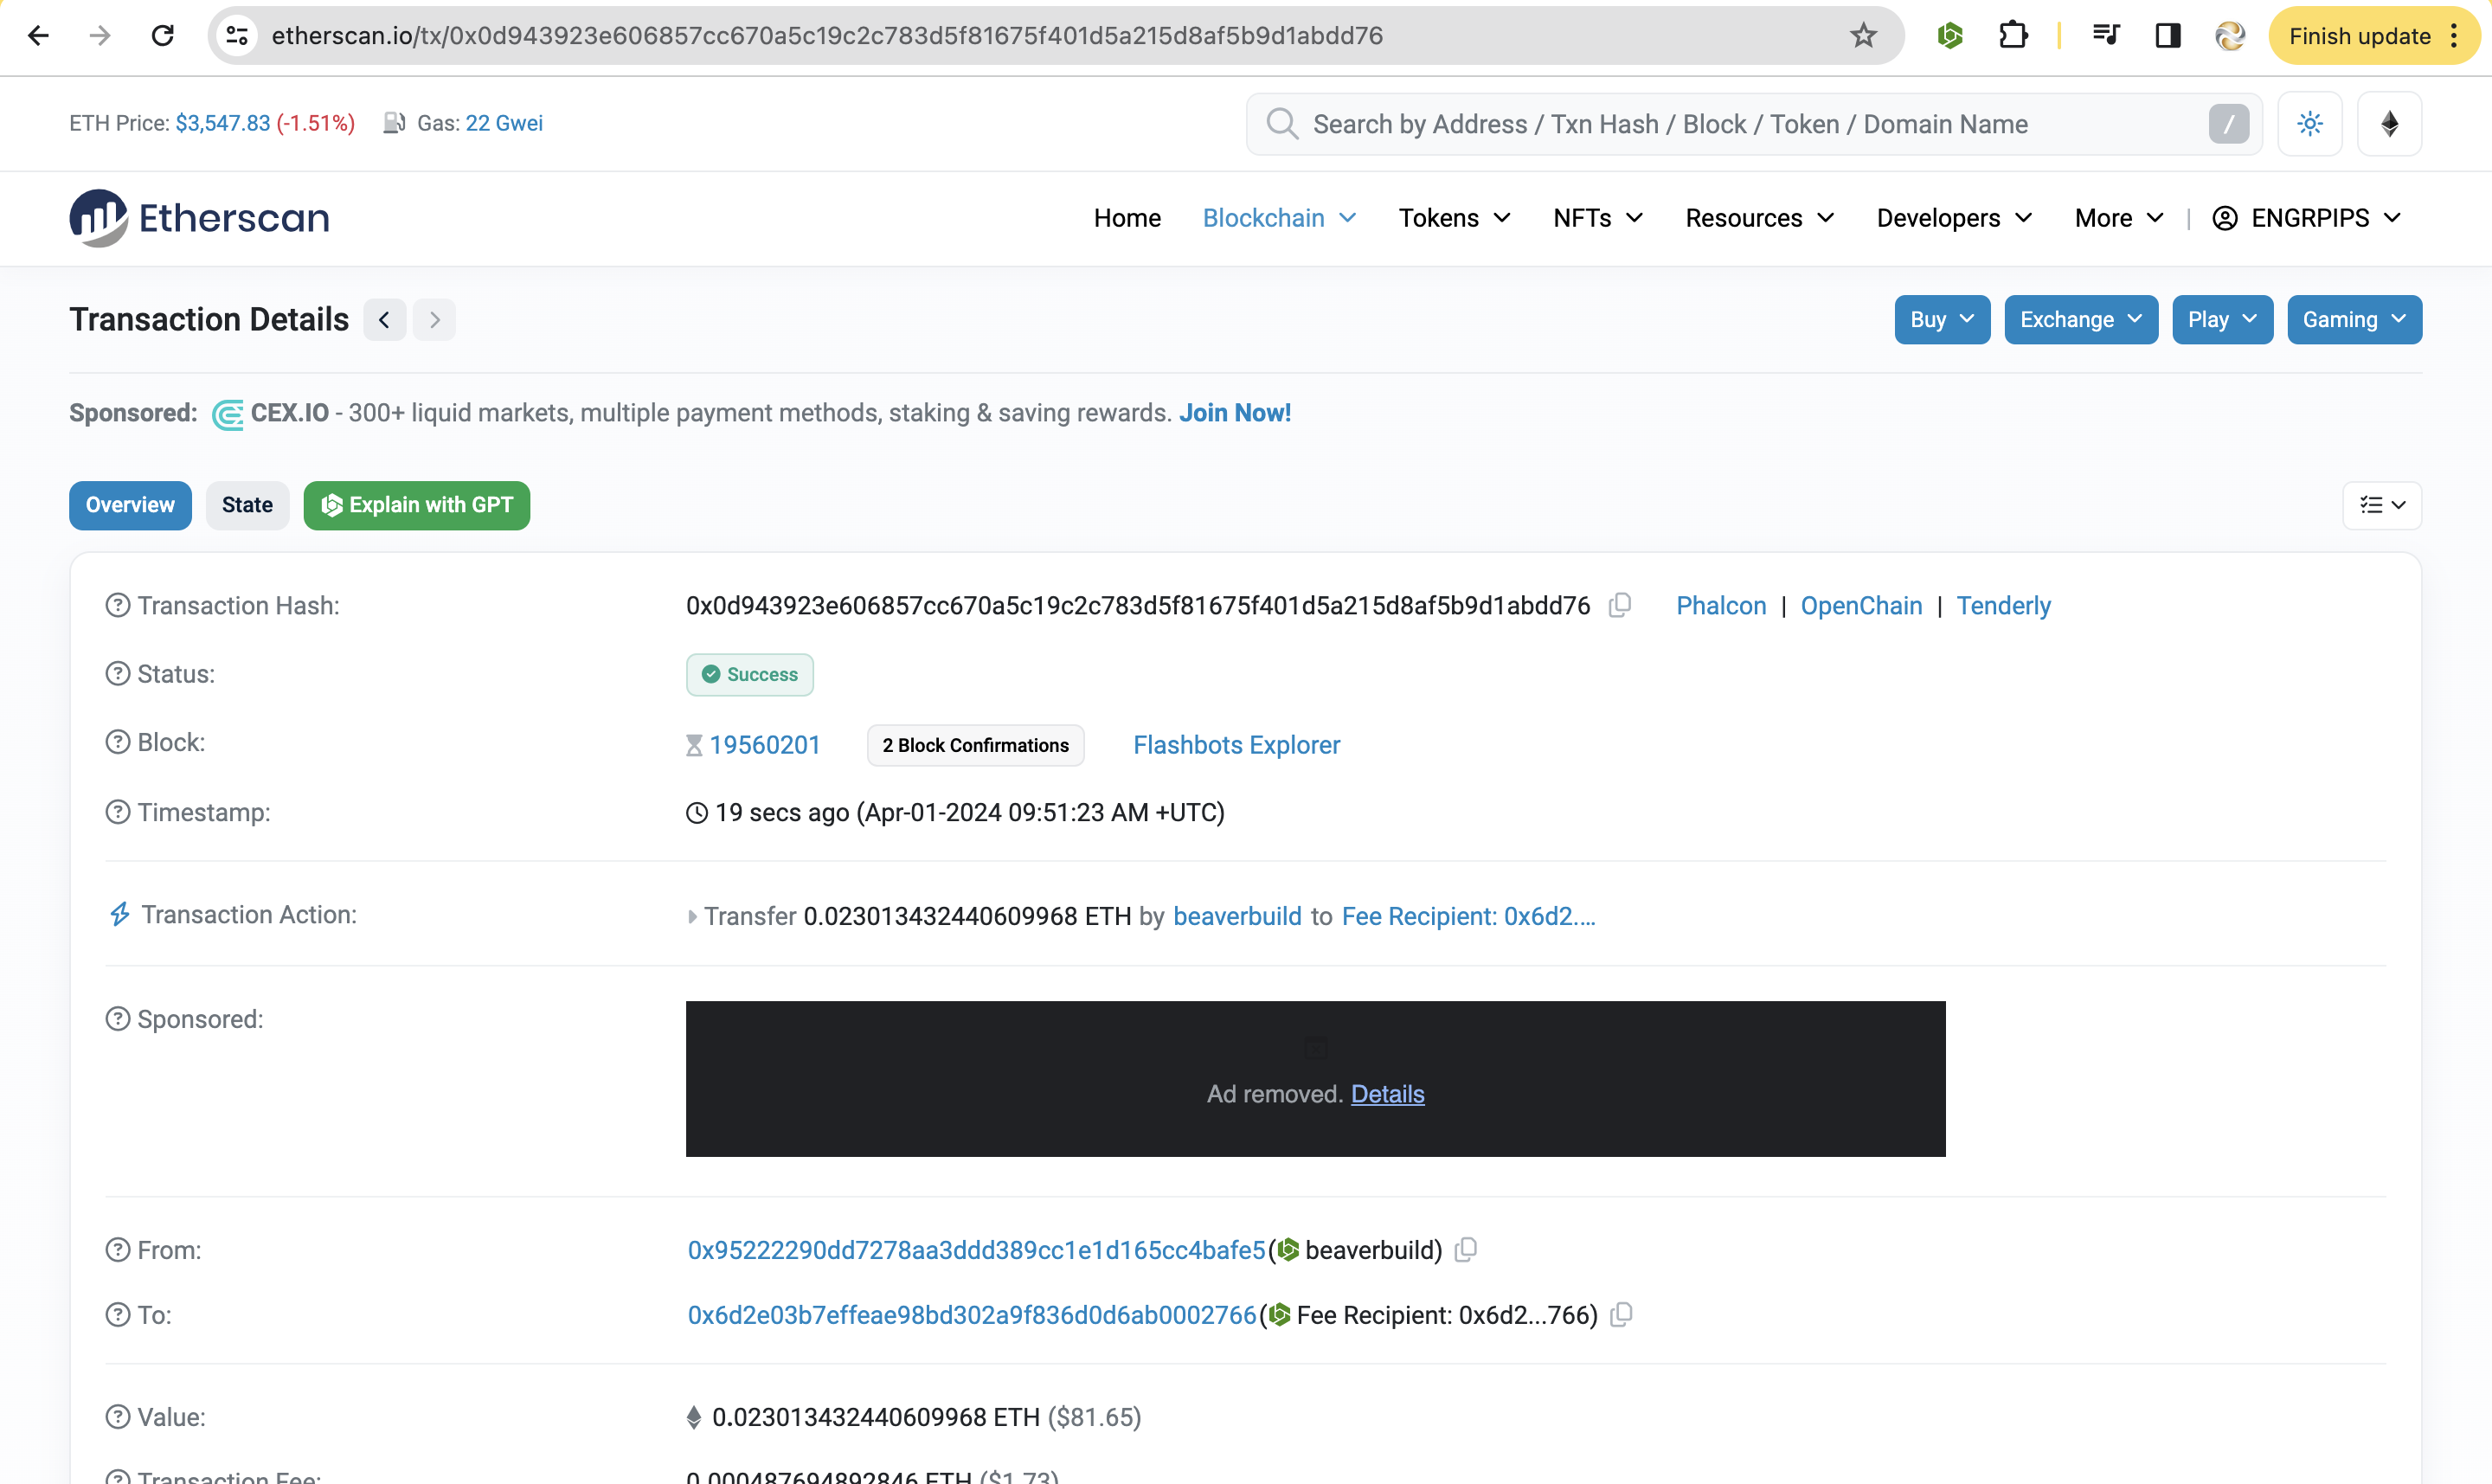Copy the From address (beaverbuild)

tap(1466, 1250)
